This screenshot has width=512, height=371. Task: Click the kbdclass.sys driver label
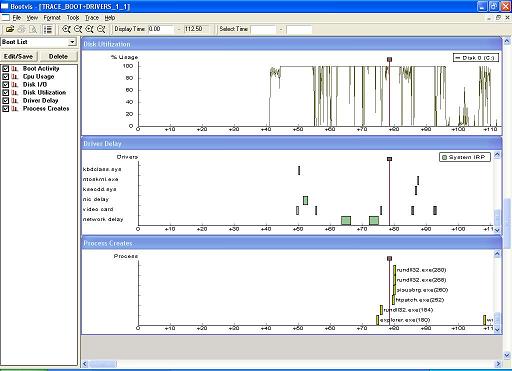pyautogui.click(x=102, y=169)
